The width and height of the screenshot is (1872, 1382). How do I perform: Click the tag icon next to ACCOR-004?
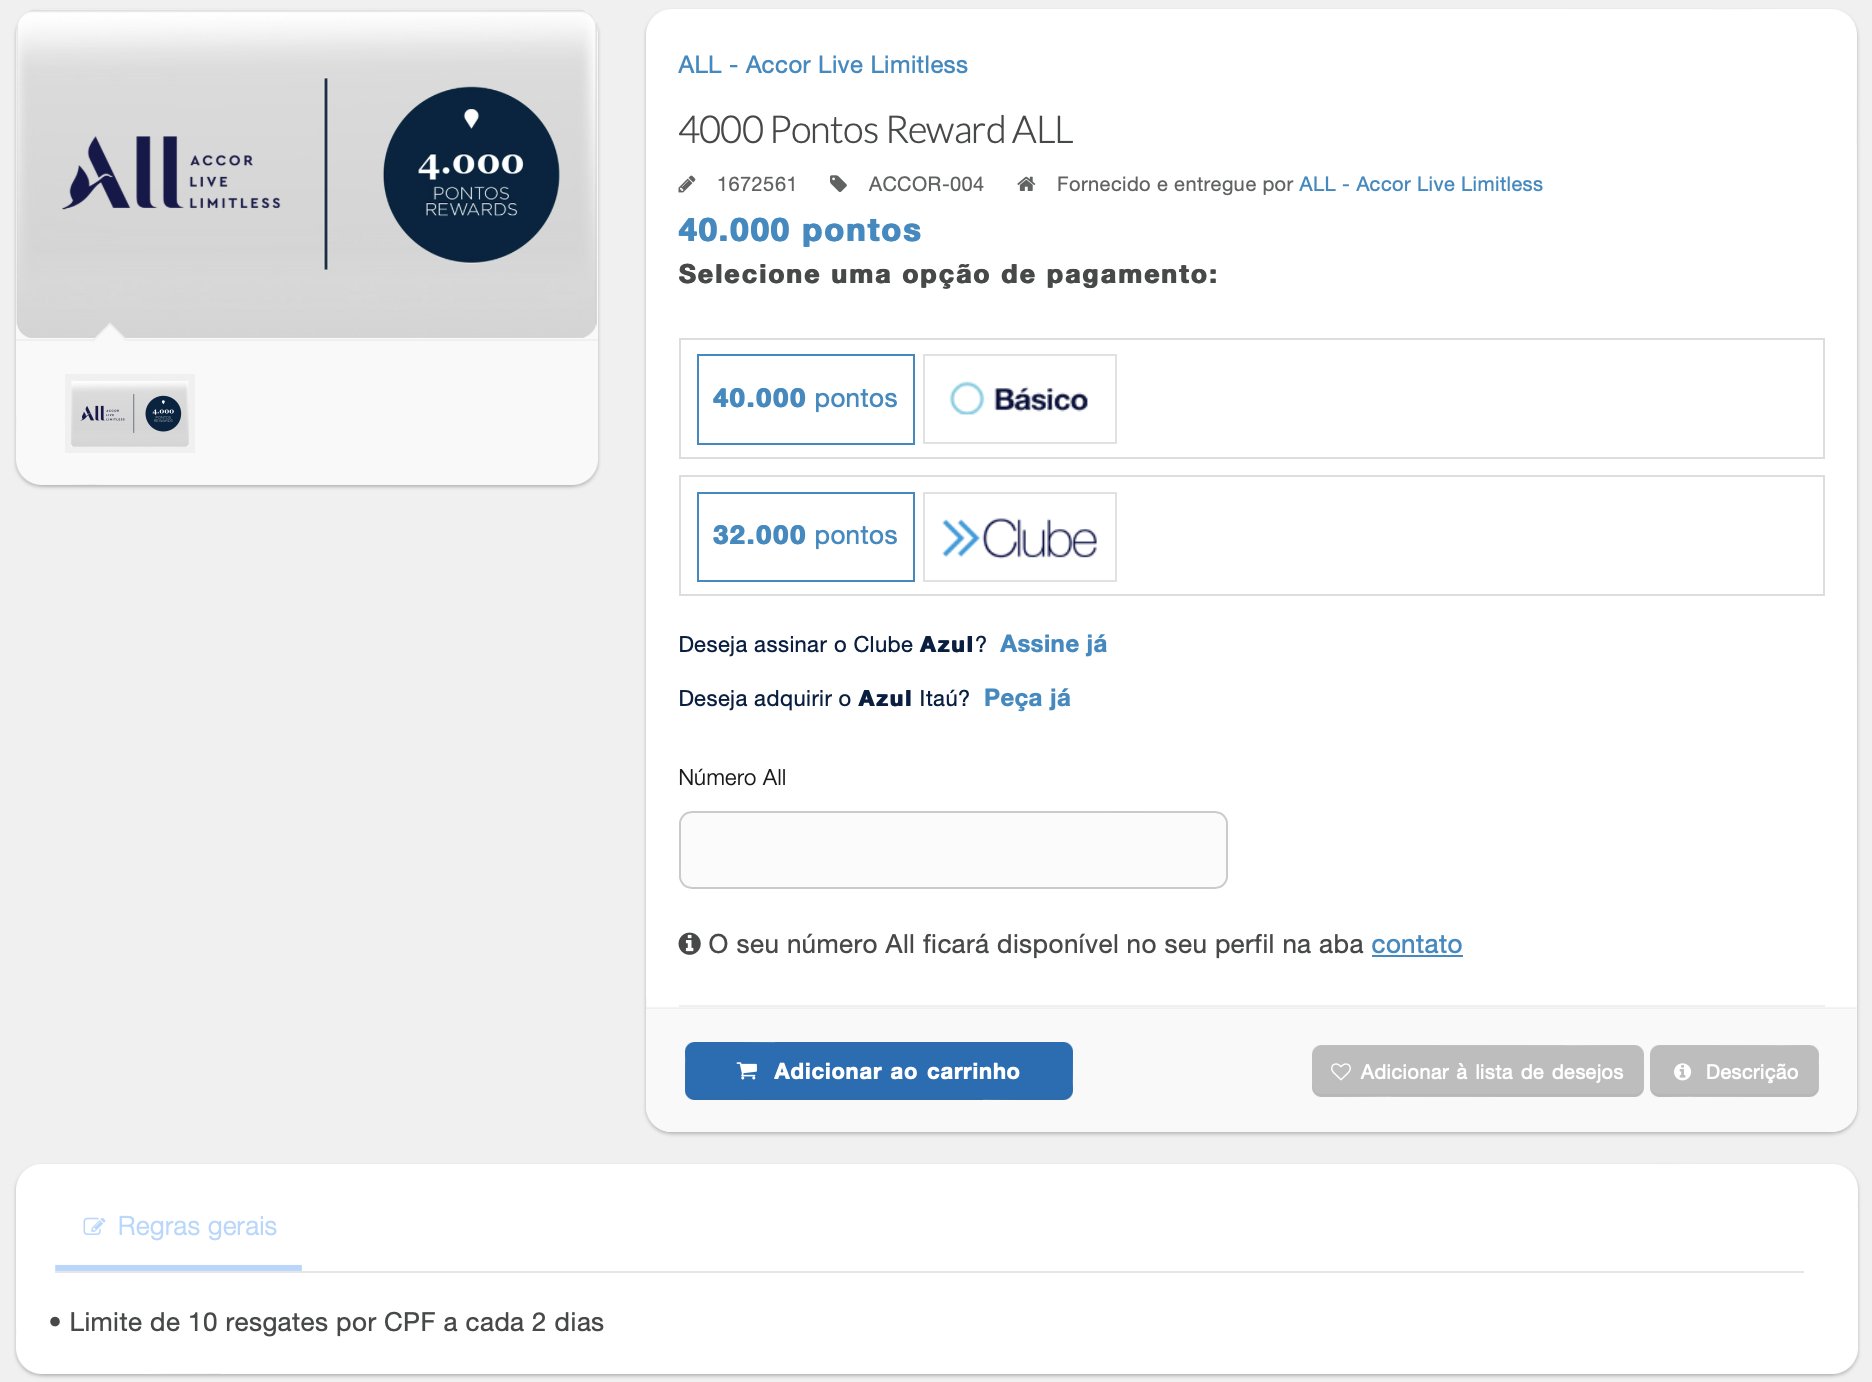(838, 184)
